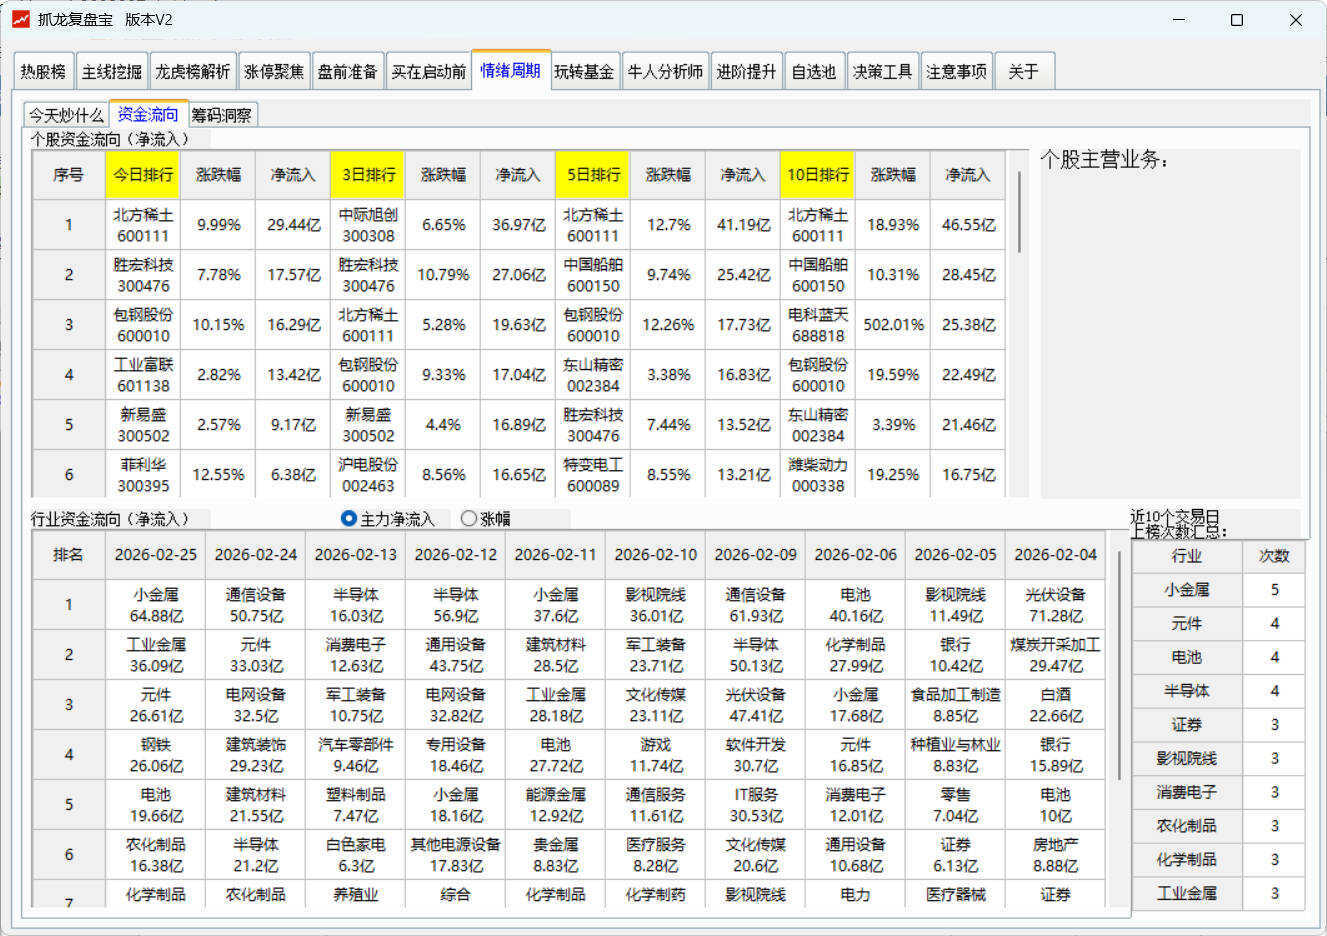Image resolution: width=1327 pixels, height=936 pixels.
Task: Click 胜宏科技 300476 in the fund flow table
Action: coord(143,274)
